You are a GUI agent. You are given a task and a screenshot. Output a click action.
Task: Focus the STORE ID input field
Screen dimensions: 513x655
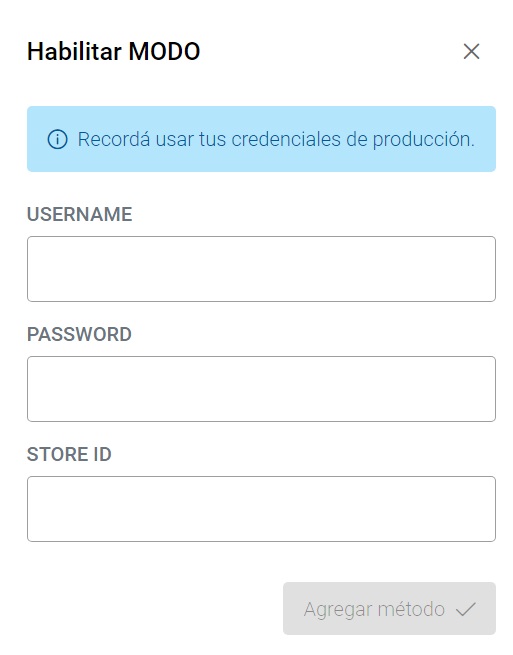[262, 509]
